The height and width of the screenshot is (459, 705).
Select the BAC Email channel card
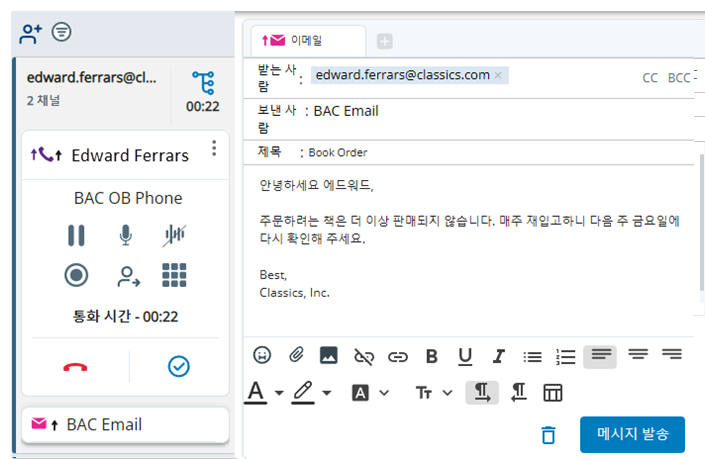point(125,424)
